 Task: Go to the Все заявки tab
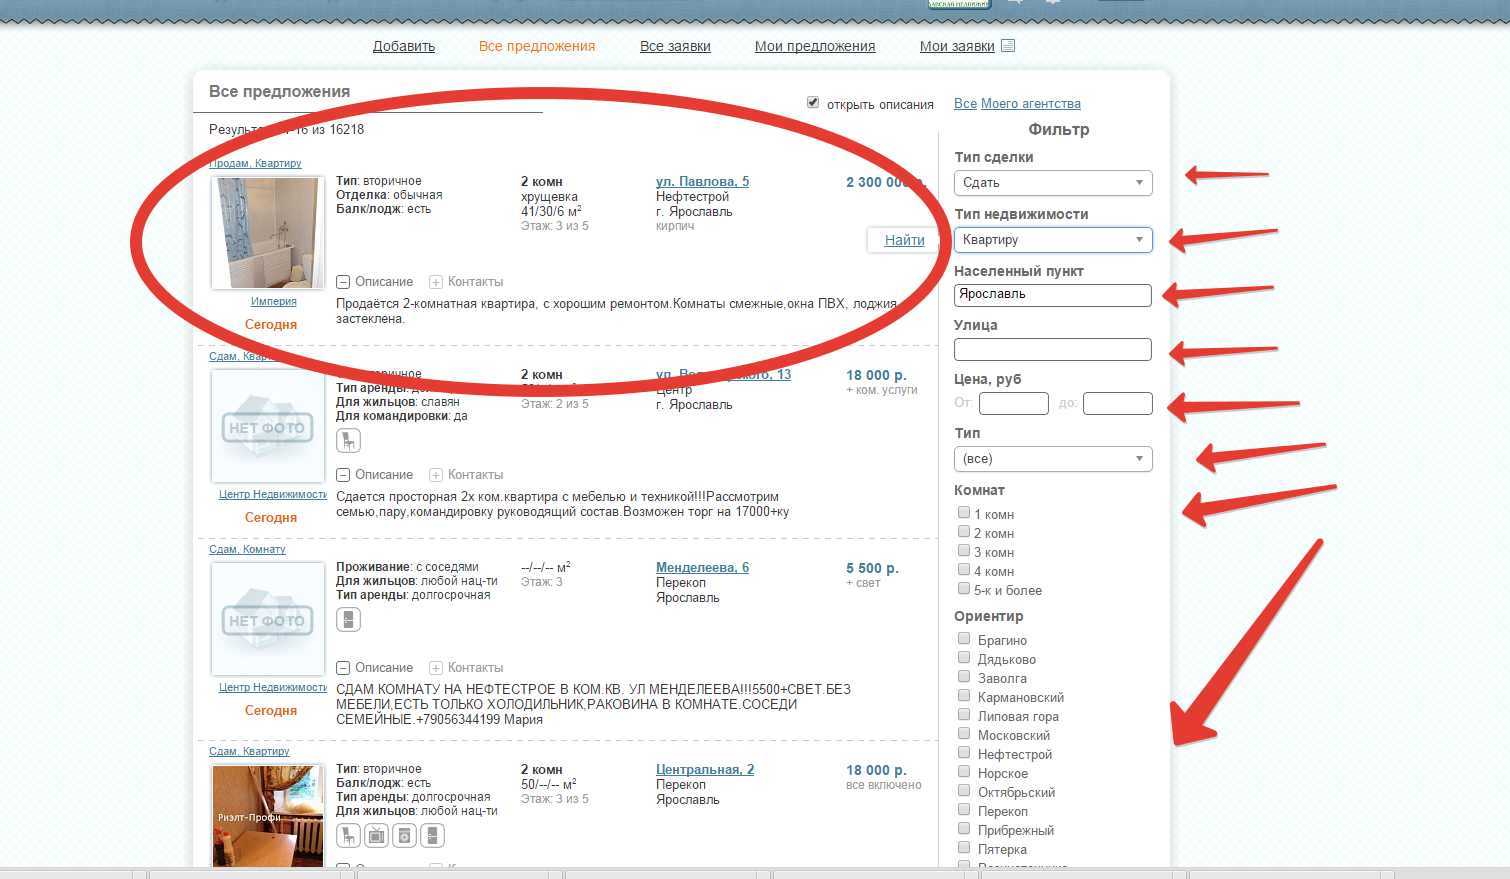[675, 46]
